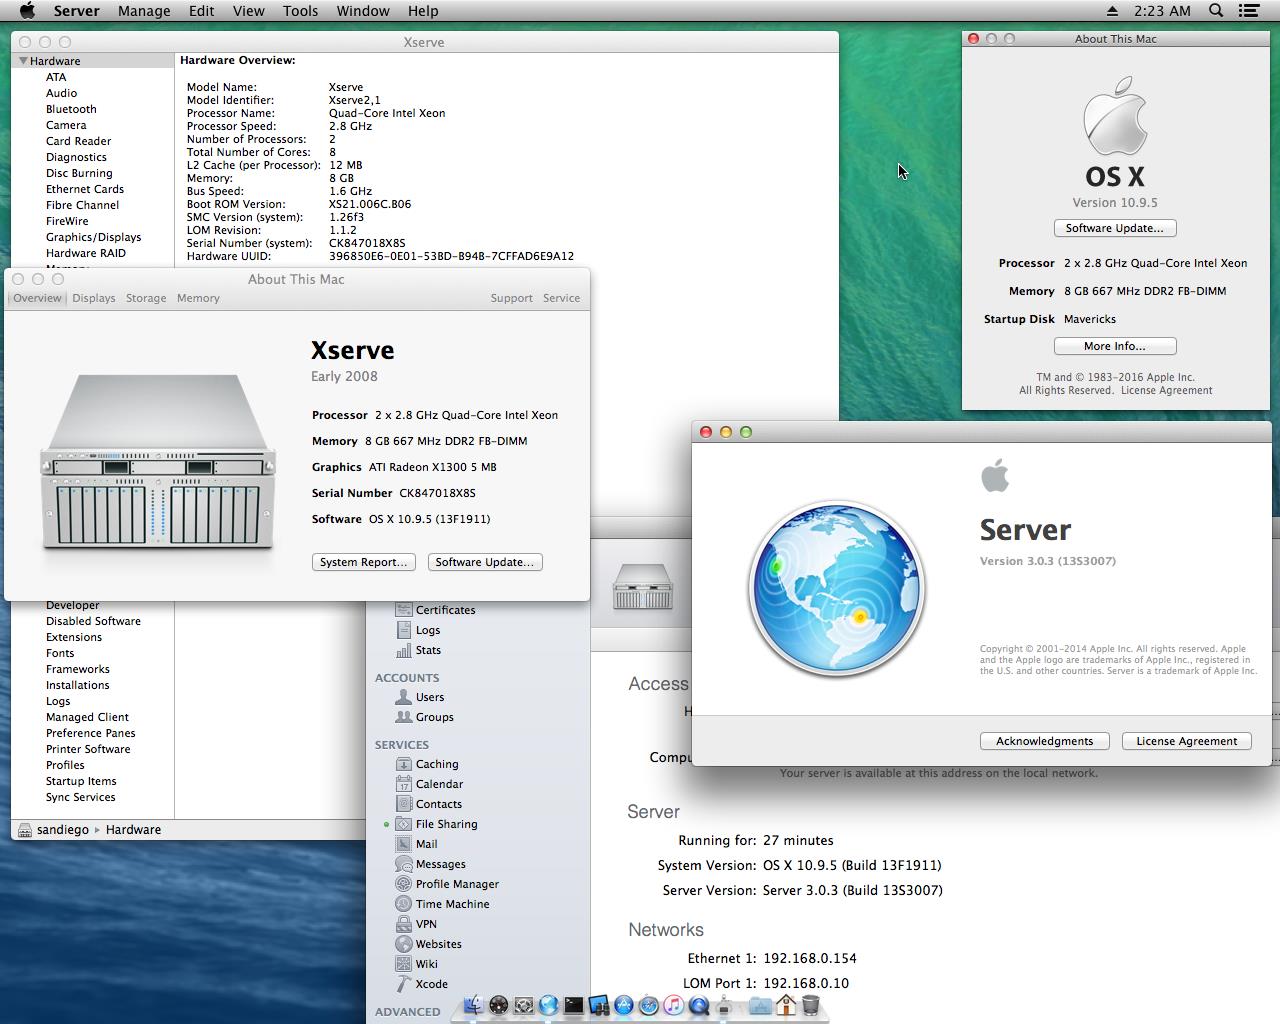
Task: Open the Tools menu
Action: (x=300, y=11)
